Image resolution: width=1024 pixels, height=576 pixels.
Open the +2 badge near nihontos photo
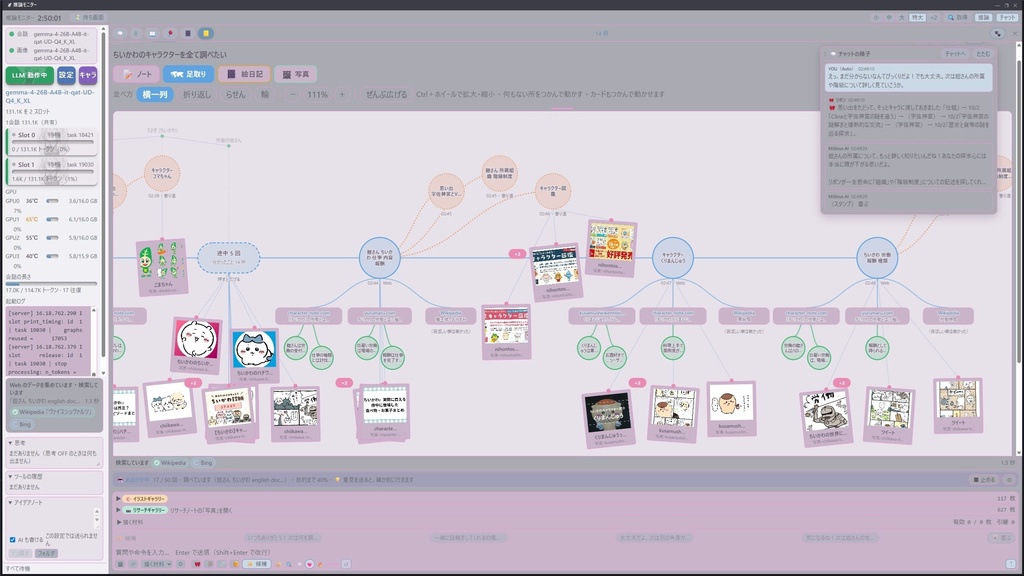coord(517,253)
